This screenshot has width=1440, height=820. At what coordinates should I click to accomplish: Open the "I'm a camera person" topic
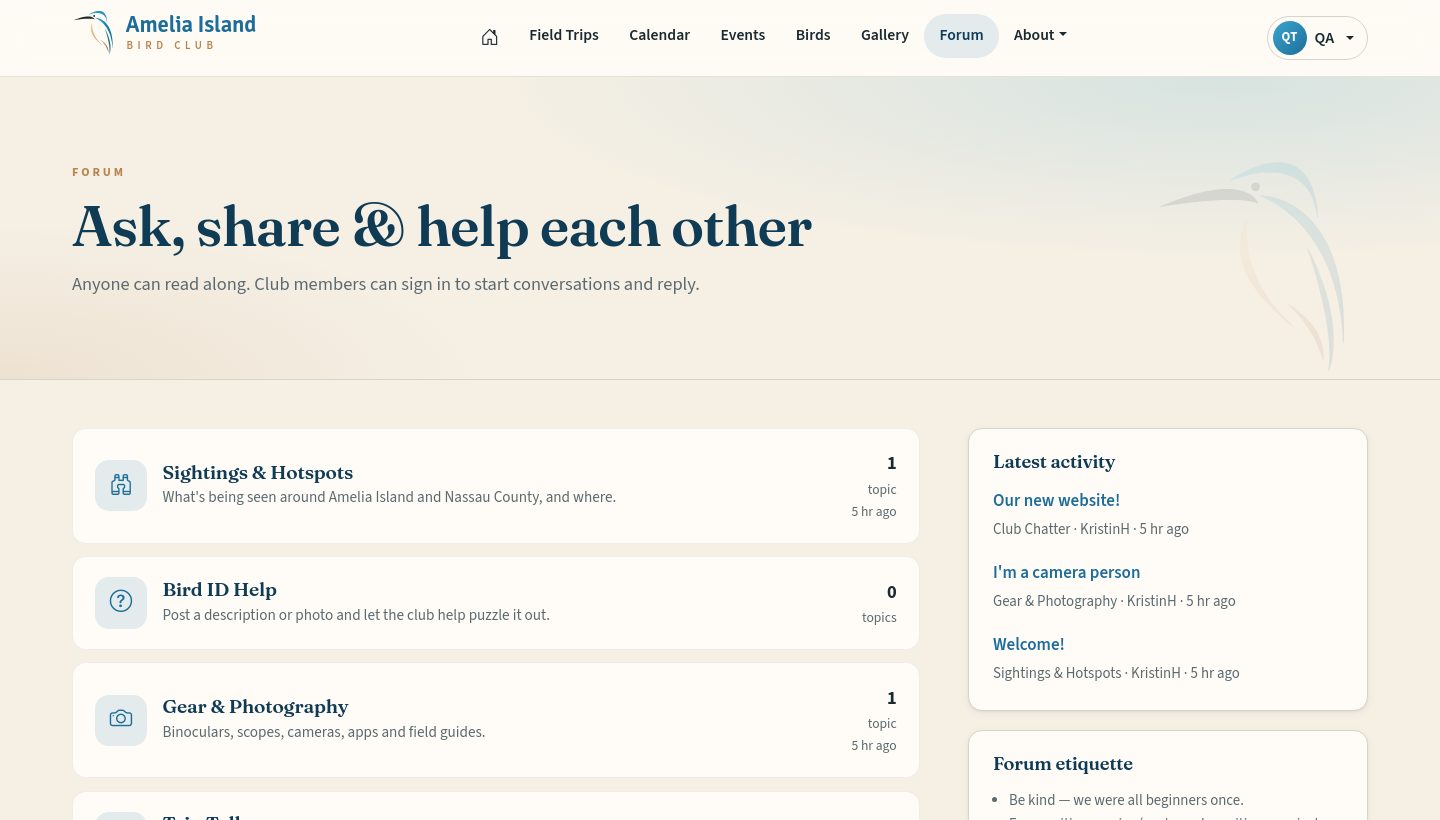pyautogui.click(x=1066, y=572)
